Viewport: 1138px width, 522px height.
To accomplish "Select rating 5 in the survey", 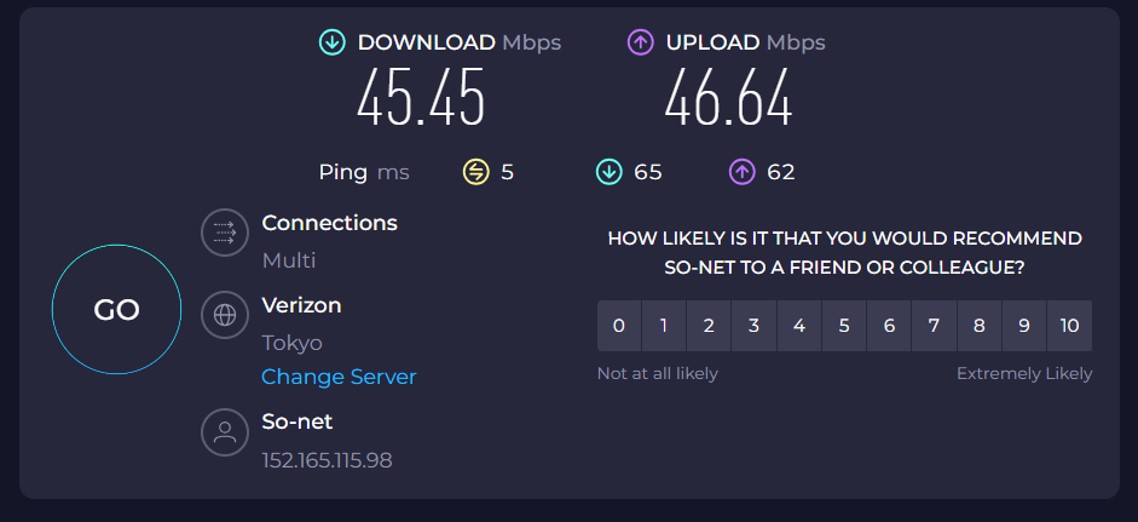I will coord(844,325).
